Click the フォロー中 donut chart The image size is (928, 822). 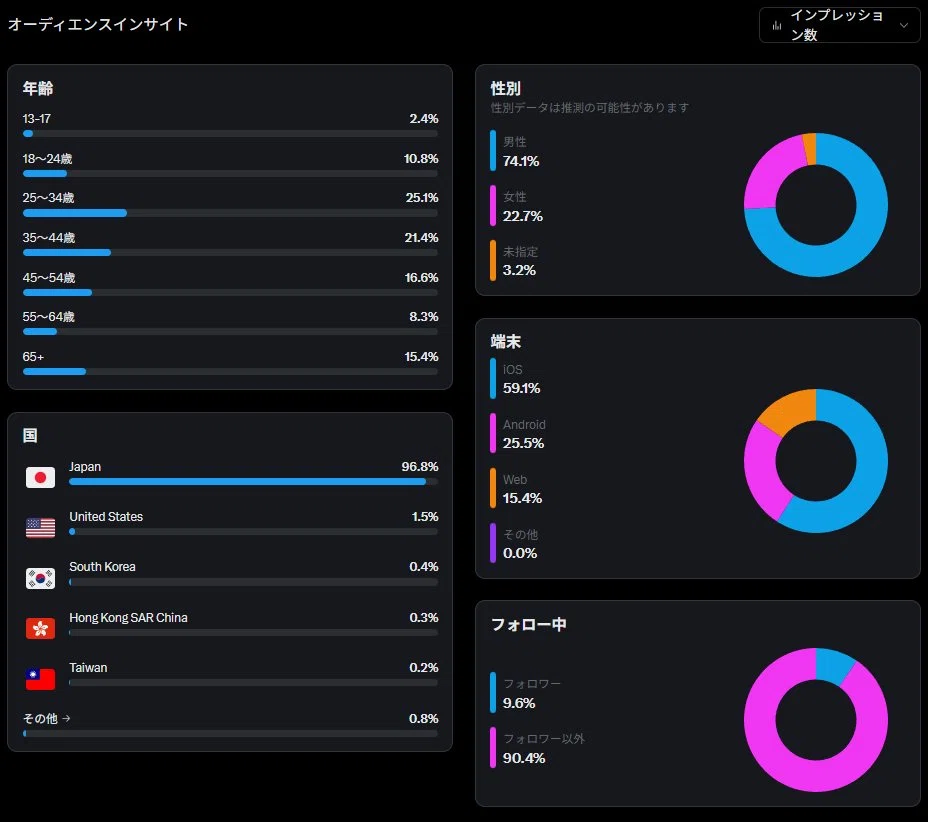816,720
